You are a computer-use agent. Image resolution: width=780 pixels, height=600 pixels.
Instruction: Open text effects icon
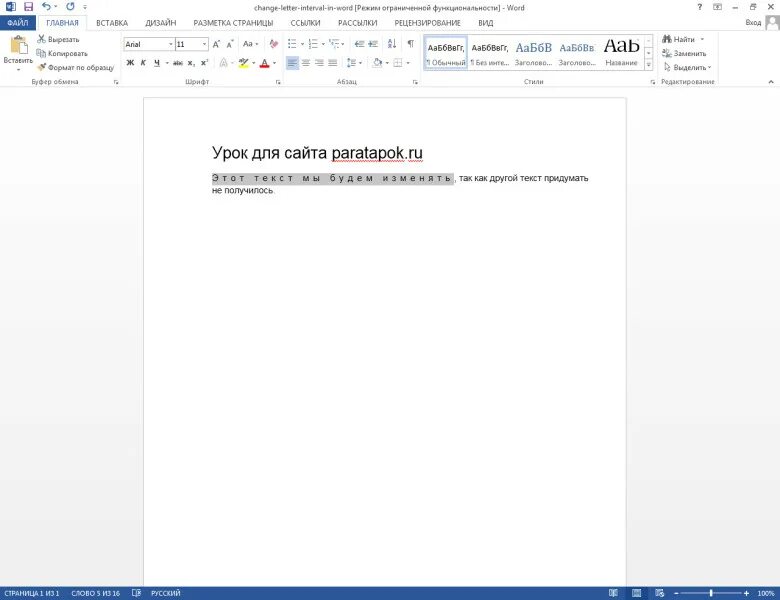(224, 63)
